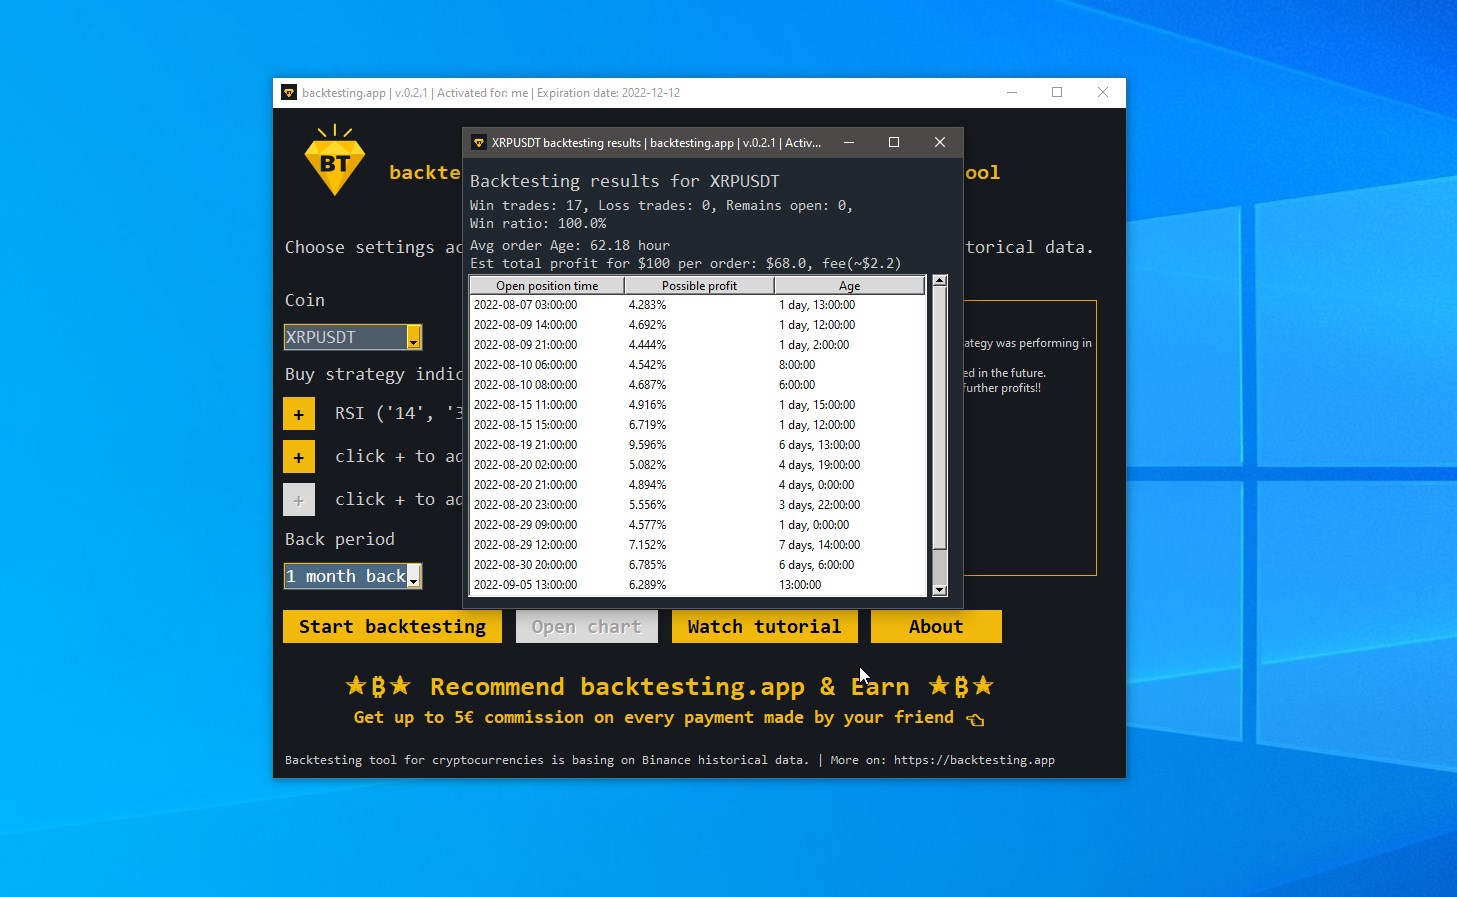Screen dimensions: 1457x897
Task: Click the 'Recommend backtesting.app & Earn' banner
Action: pos(670,687)
